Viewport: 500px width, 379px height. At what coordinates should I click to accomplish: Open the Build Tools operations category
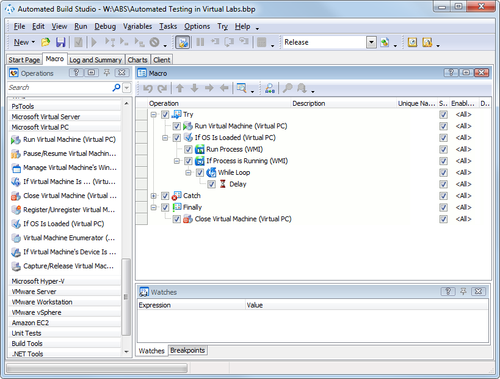[65, 343]
